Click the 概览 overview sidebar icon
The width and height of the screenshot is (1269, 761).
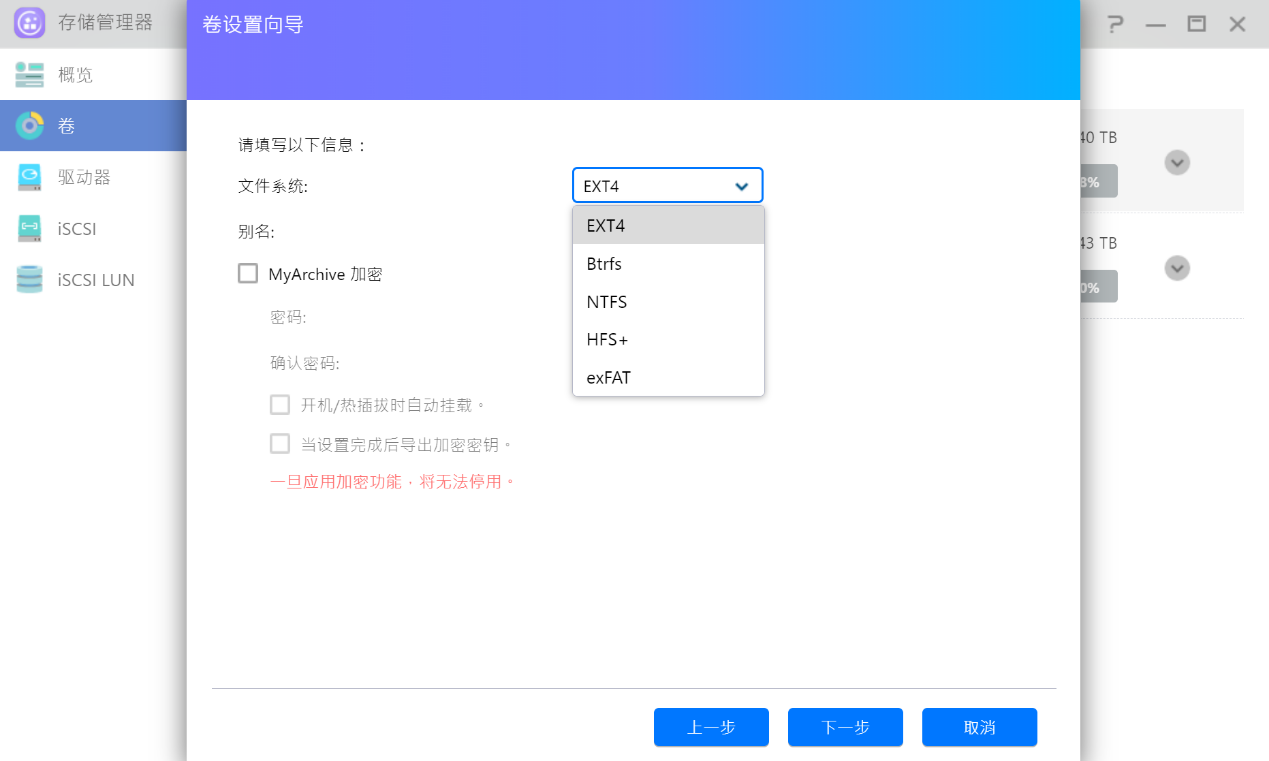(x=29, y=75)
